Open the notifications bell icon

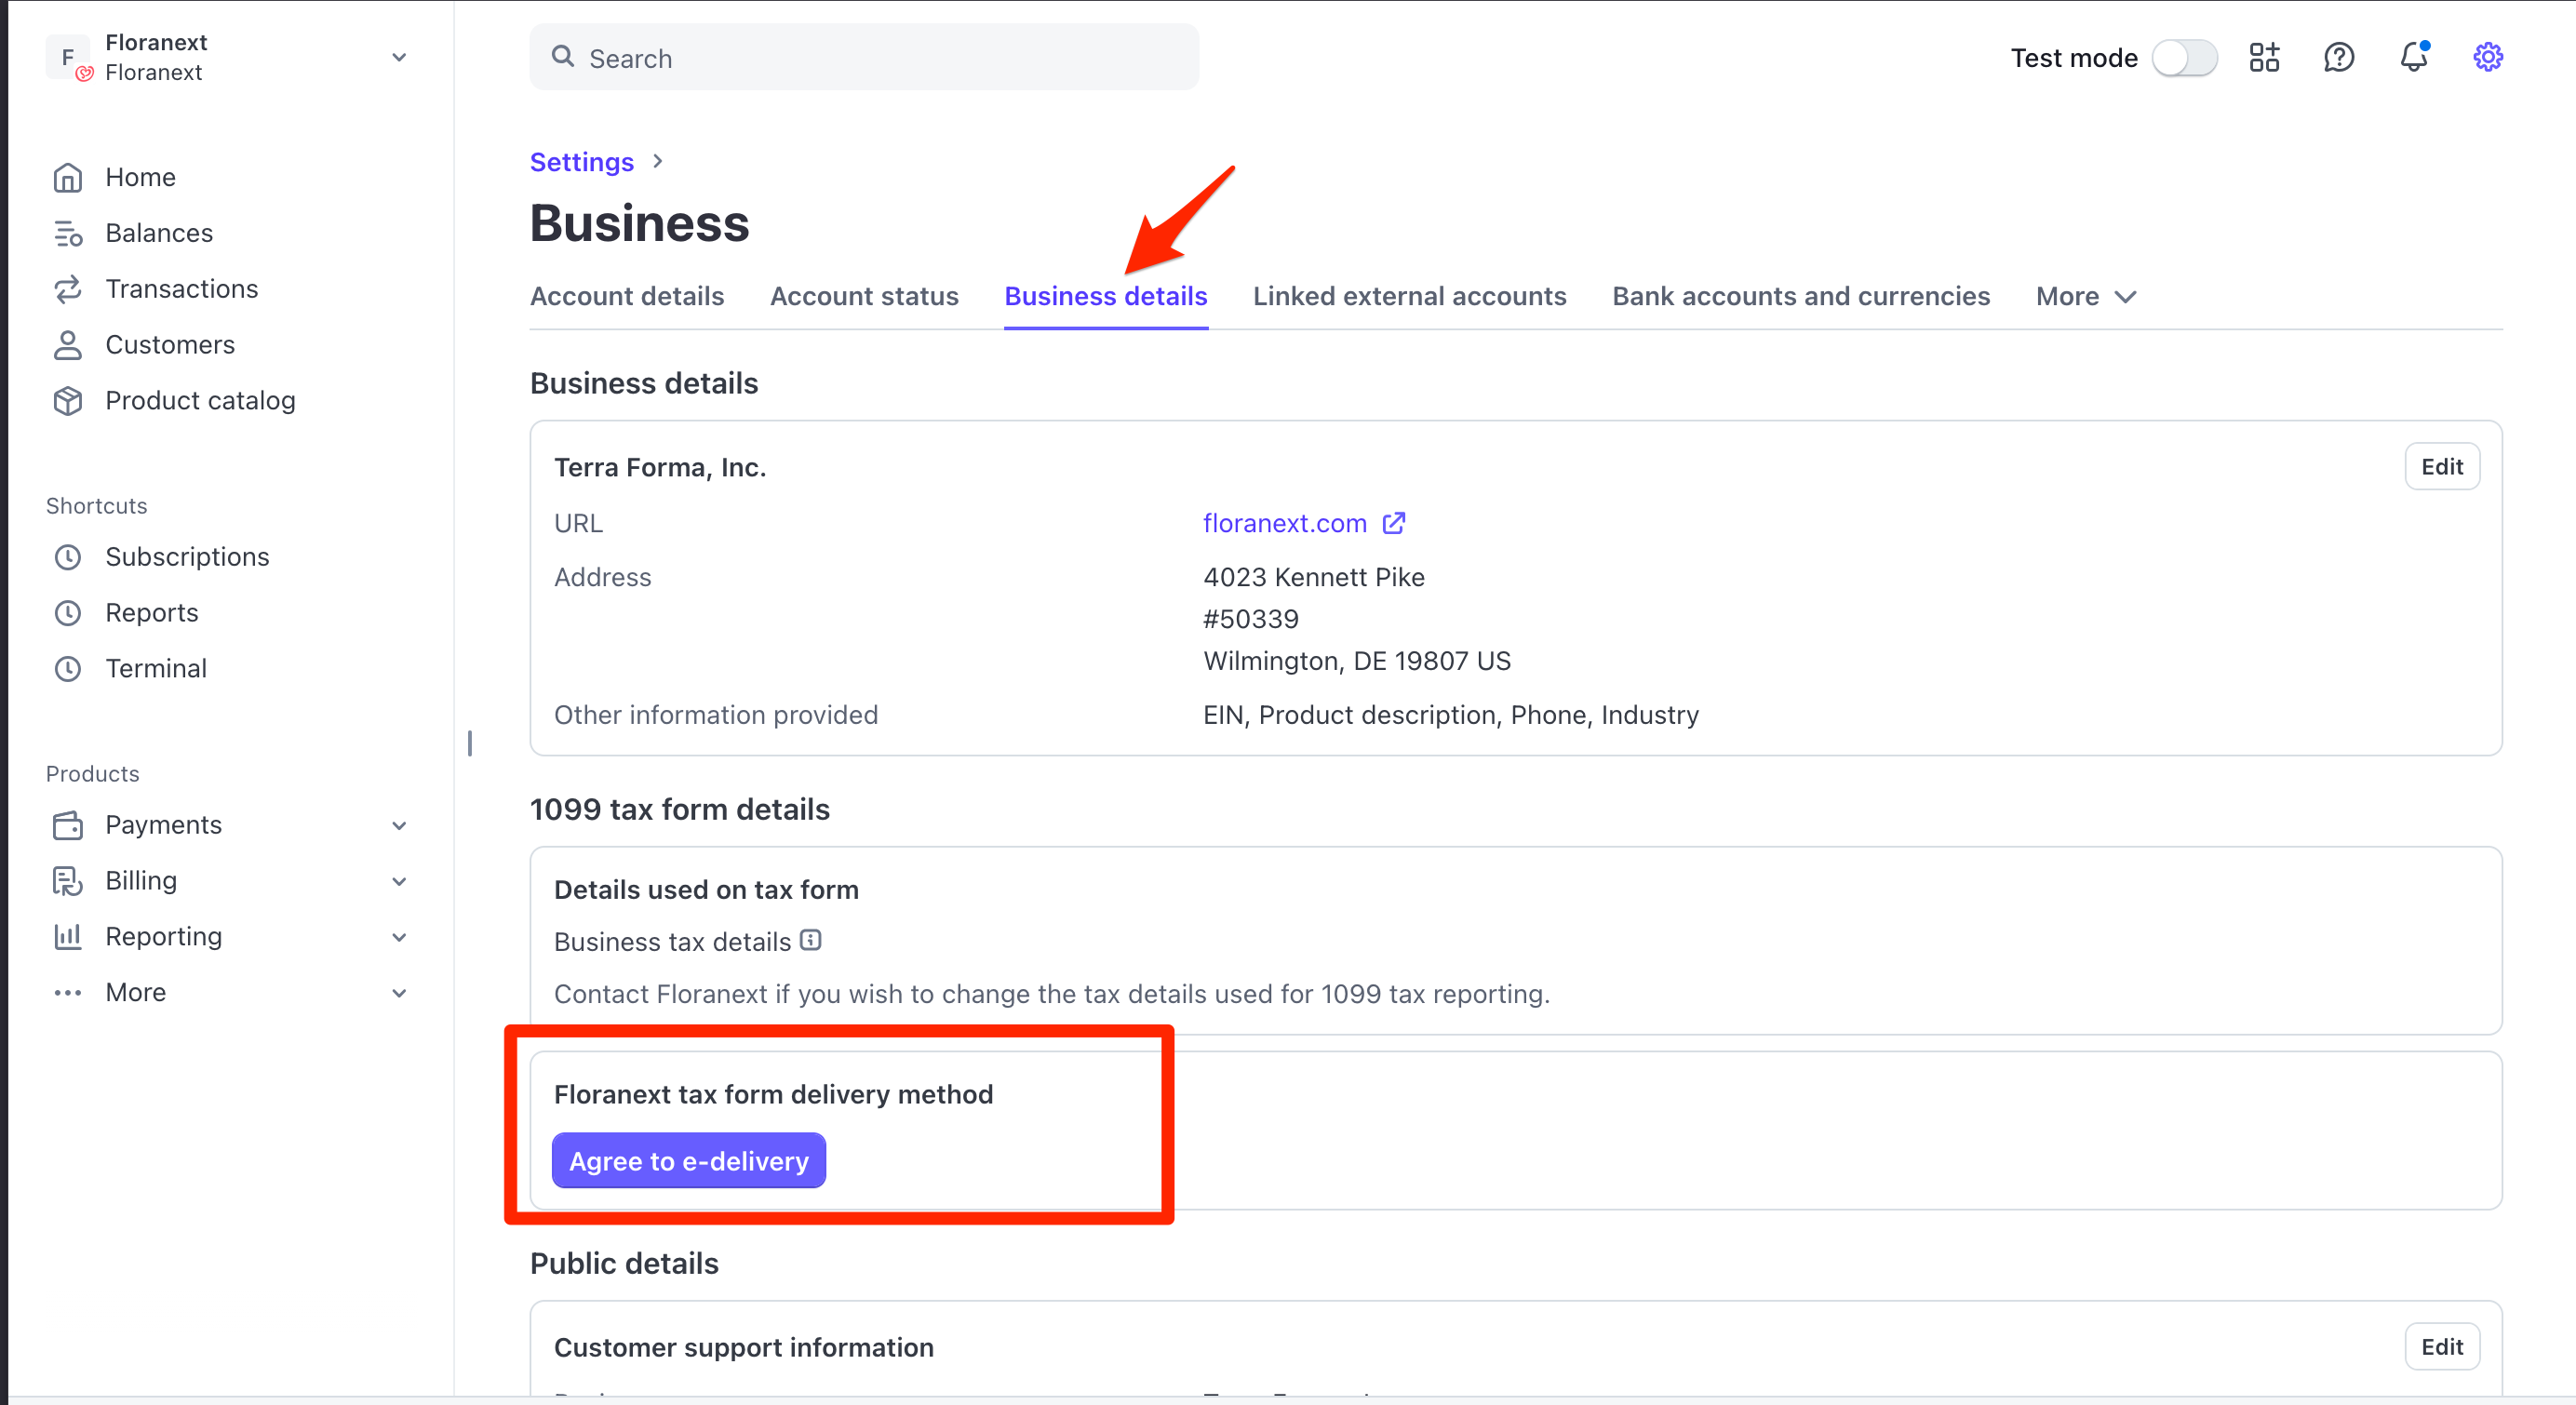(x=2413, y=57)
